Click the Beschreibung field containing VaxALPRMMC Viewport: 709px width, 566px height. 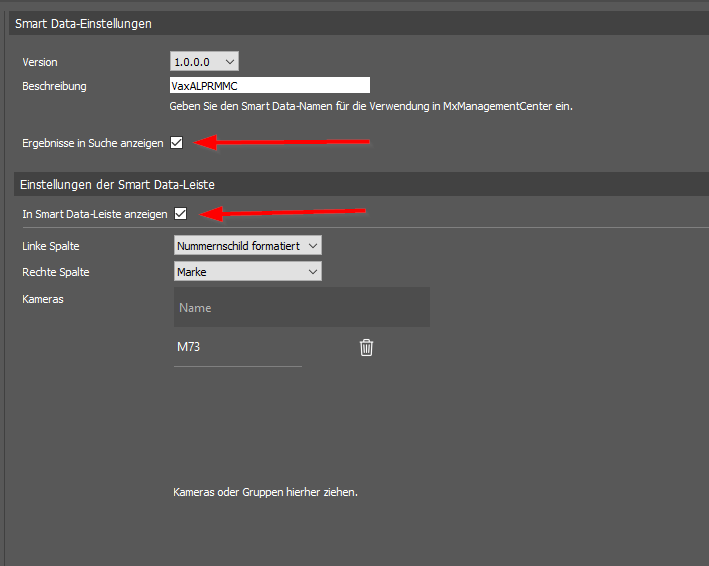click(x=270, y=85)
